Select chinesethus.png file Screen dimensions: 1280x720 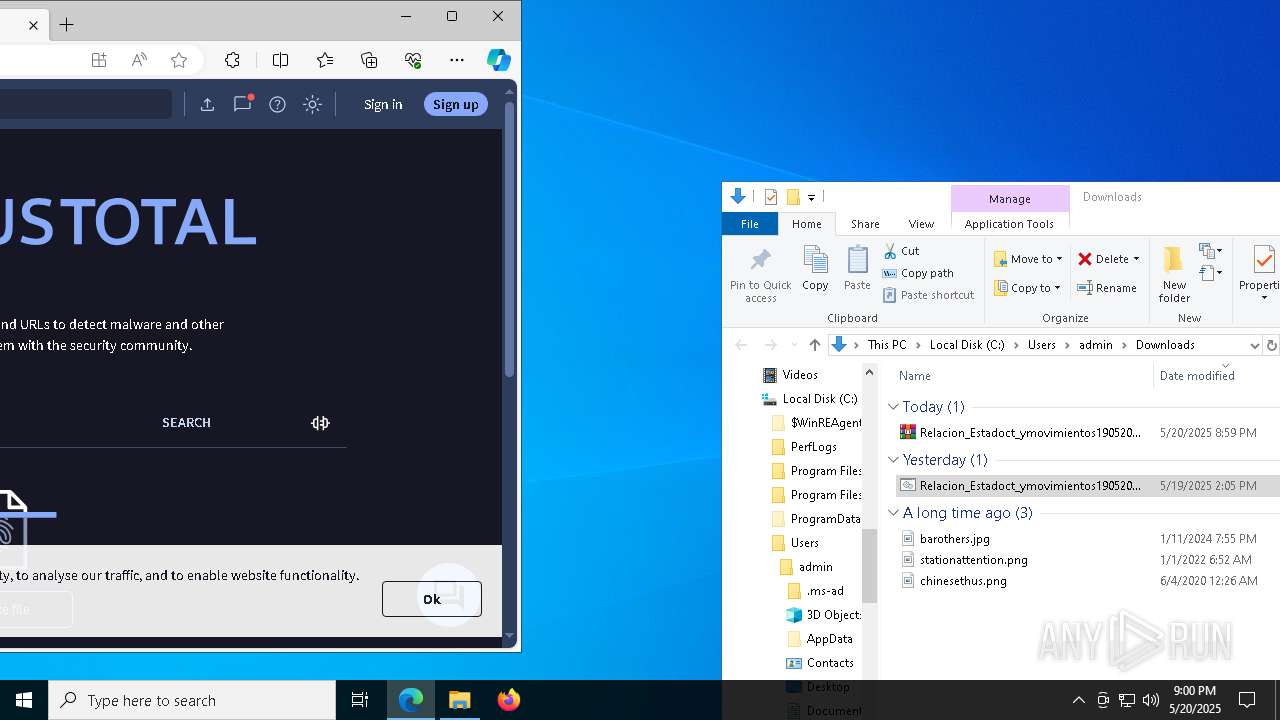point(963,581)
